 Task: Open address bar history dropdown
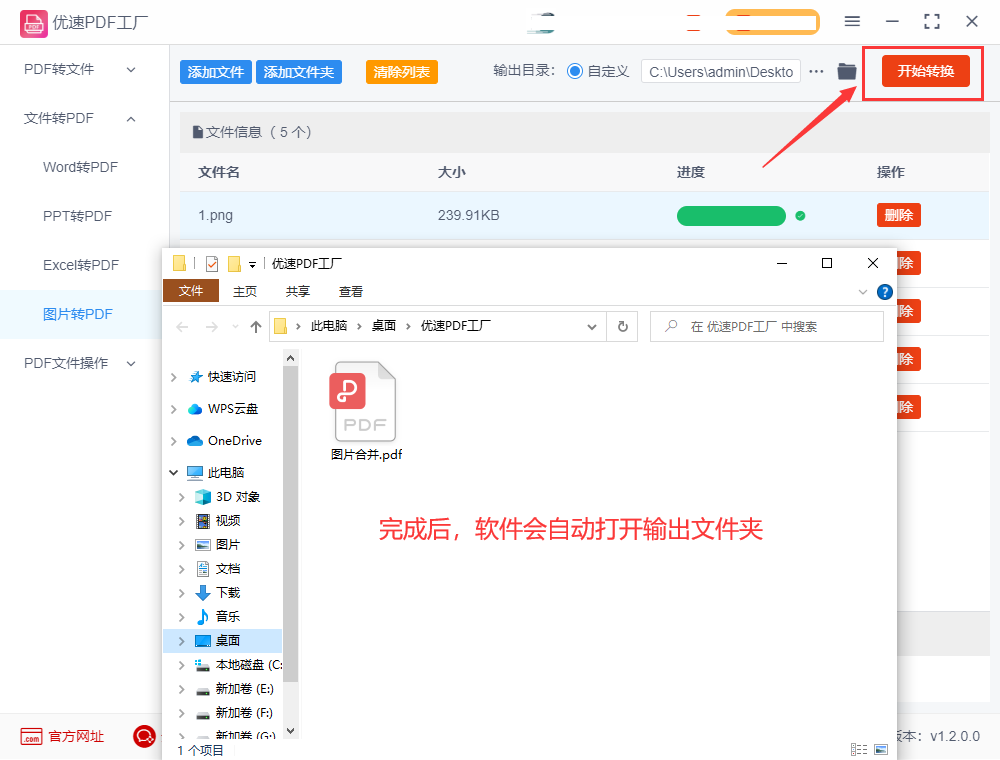pos(592,327)
